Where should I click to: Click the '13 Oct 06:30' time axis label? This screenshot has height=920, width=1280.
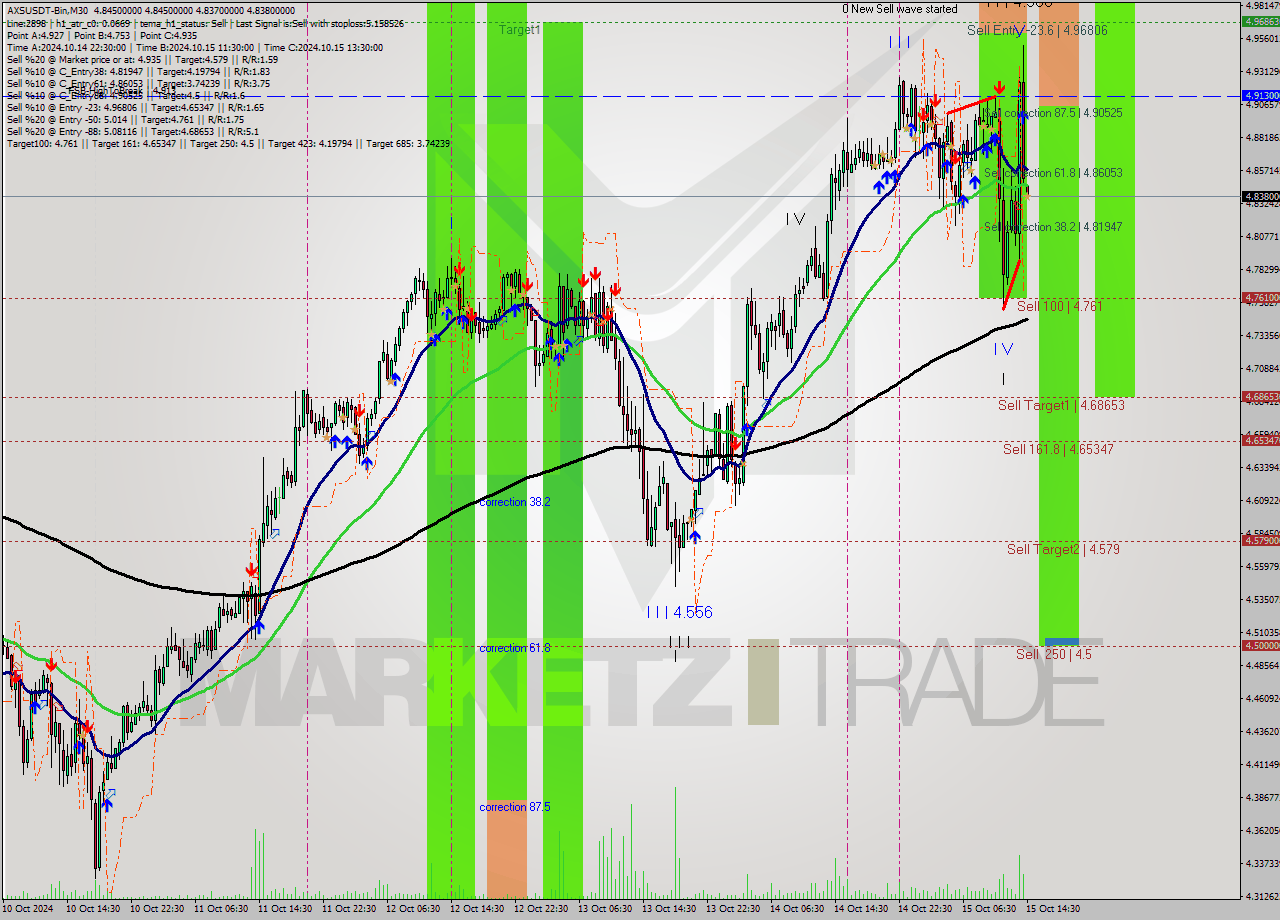(x=605, y=909)
